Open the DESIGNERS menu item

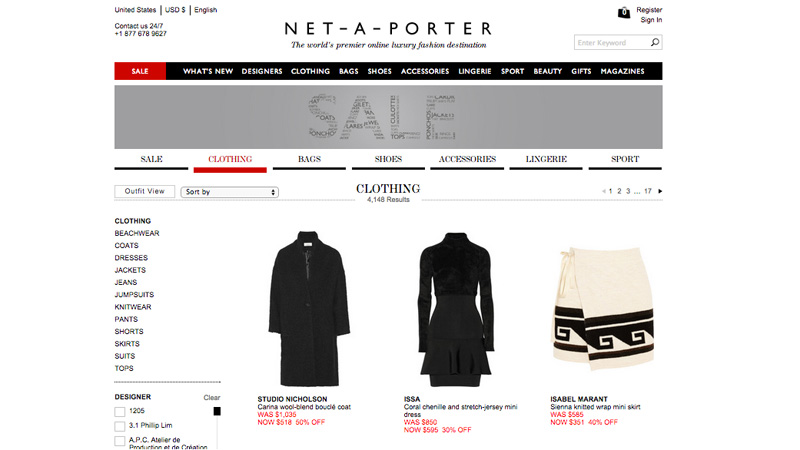coord(262,71)
